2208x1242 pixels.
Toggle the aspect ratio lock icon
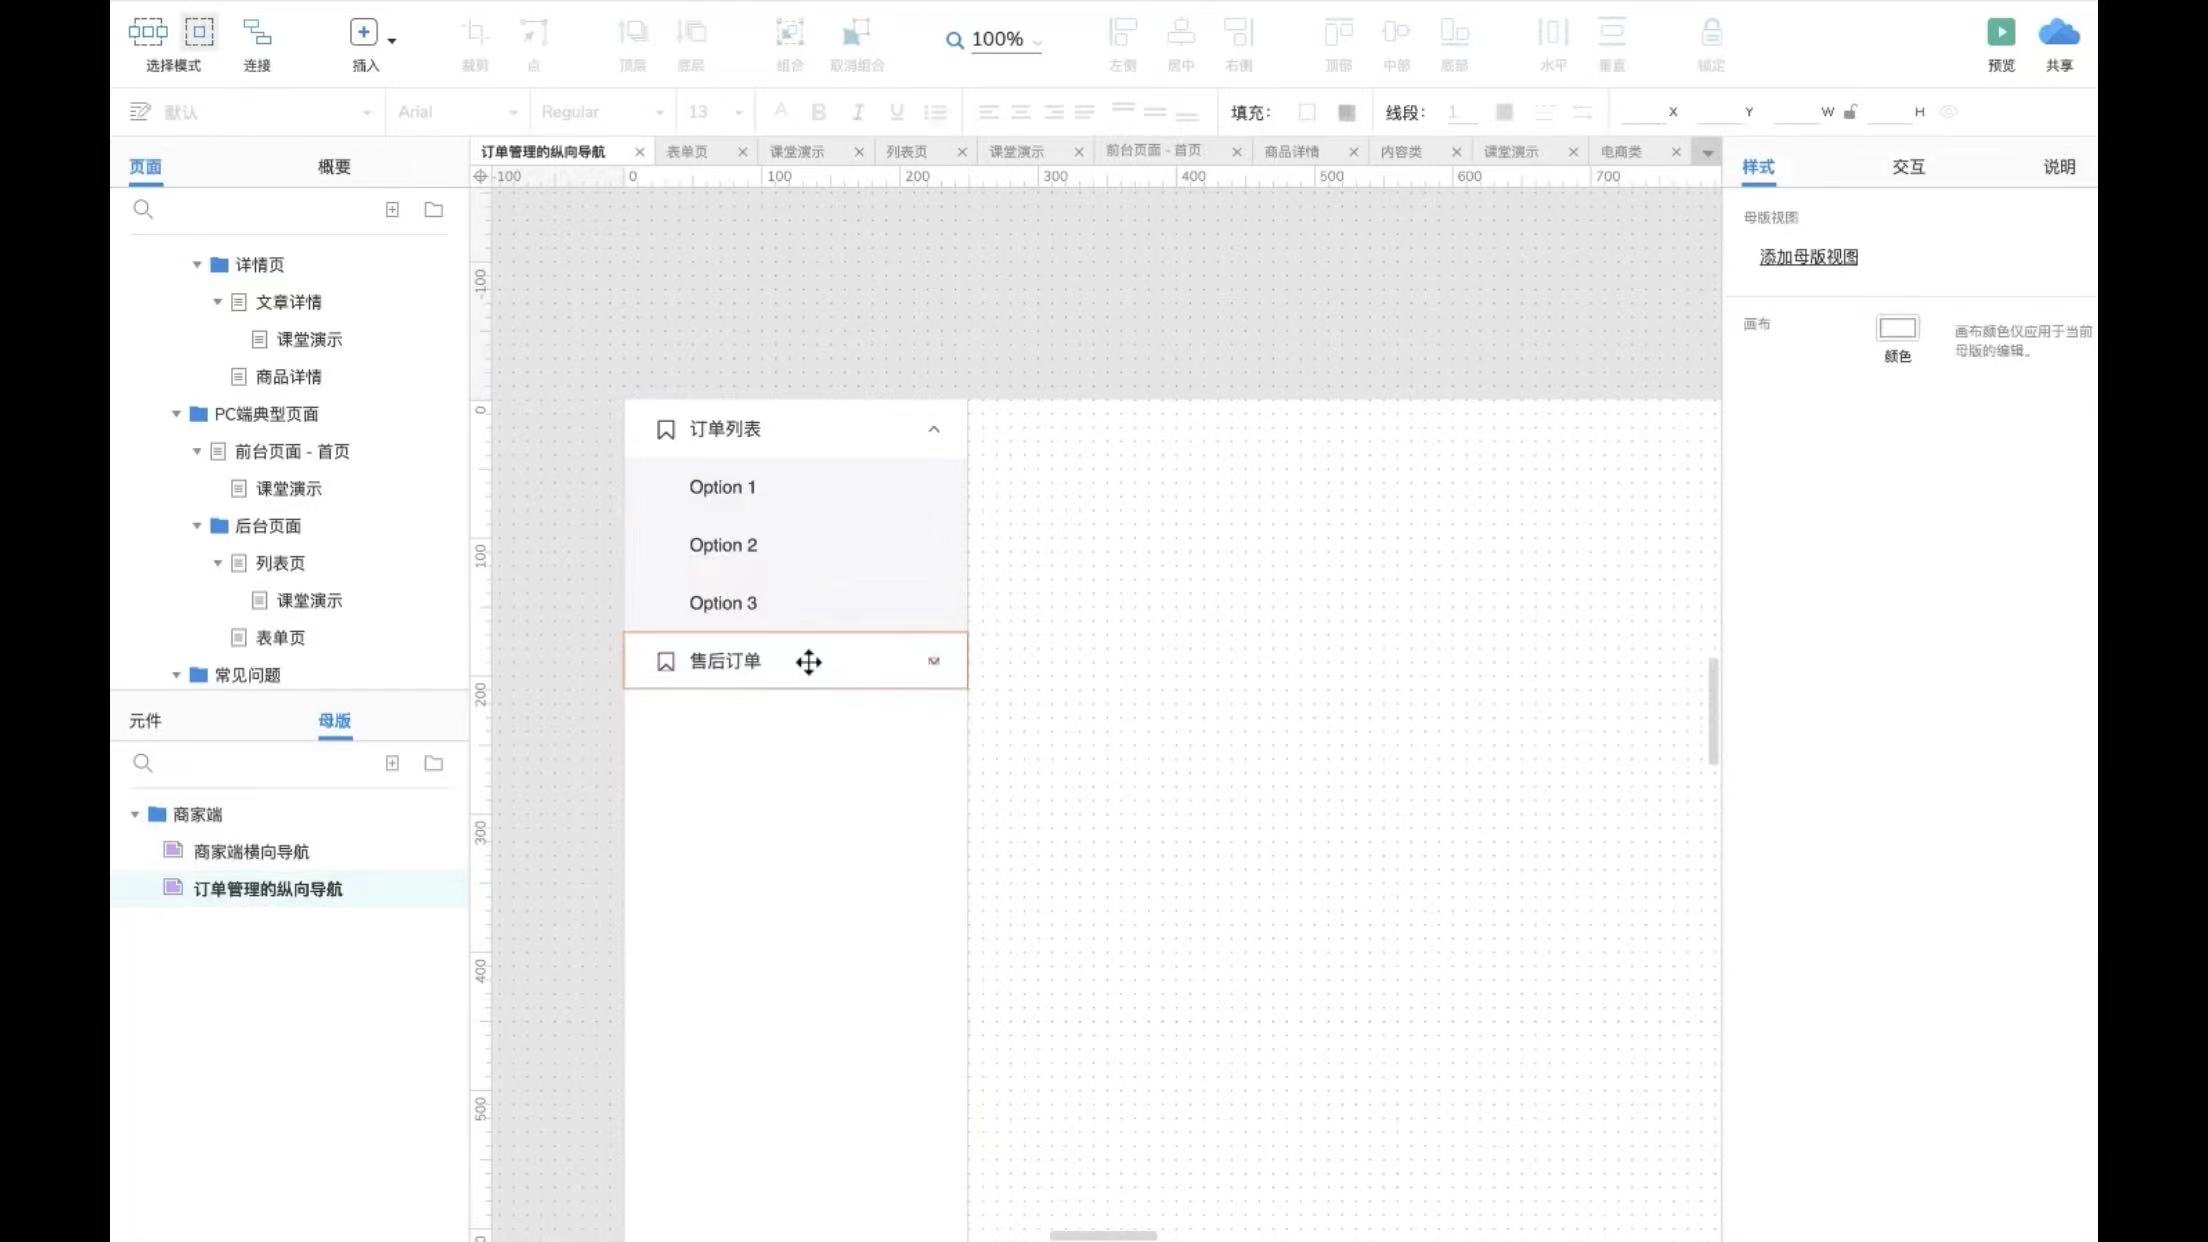(1850, 112)
